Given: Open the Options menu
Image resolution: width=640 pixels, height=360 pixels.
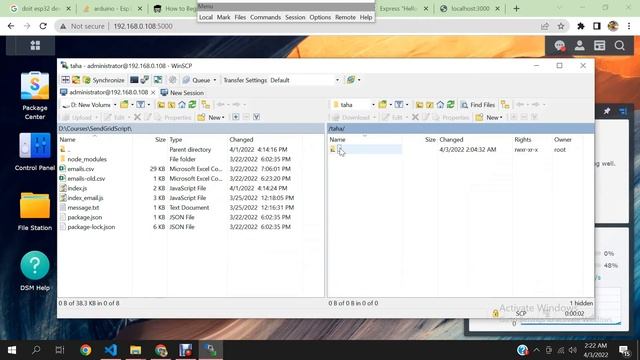Looking at the screenshot, I should click(x=320, y=17).
